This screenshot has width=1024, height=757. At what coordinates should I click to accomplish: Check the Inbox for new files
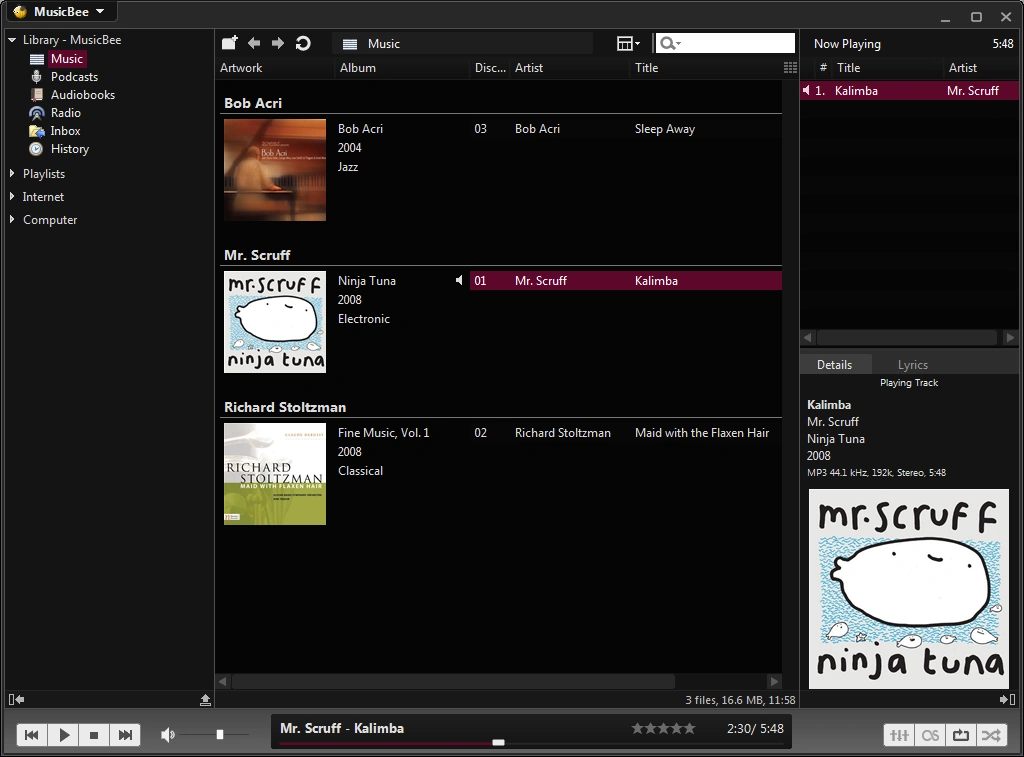click(64, 130)
